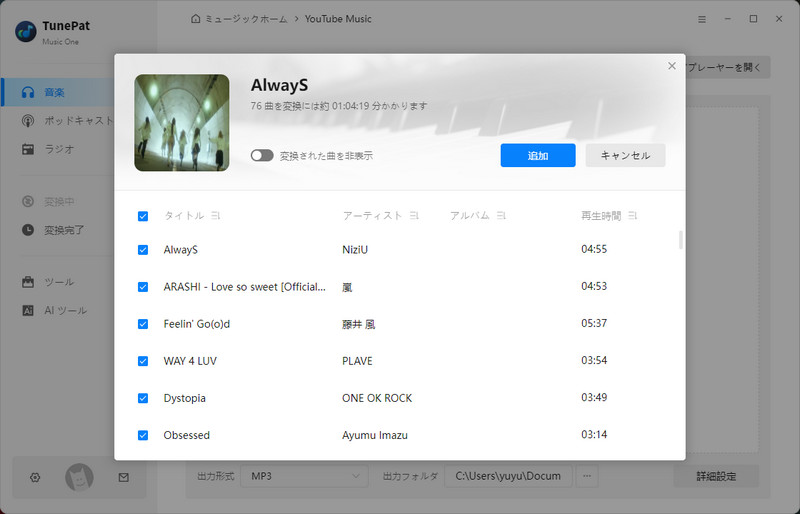800x514 pixels.
Task: Select the Ayumu Imazu artist cell
Action: tap(375, 435)
